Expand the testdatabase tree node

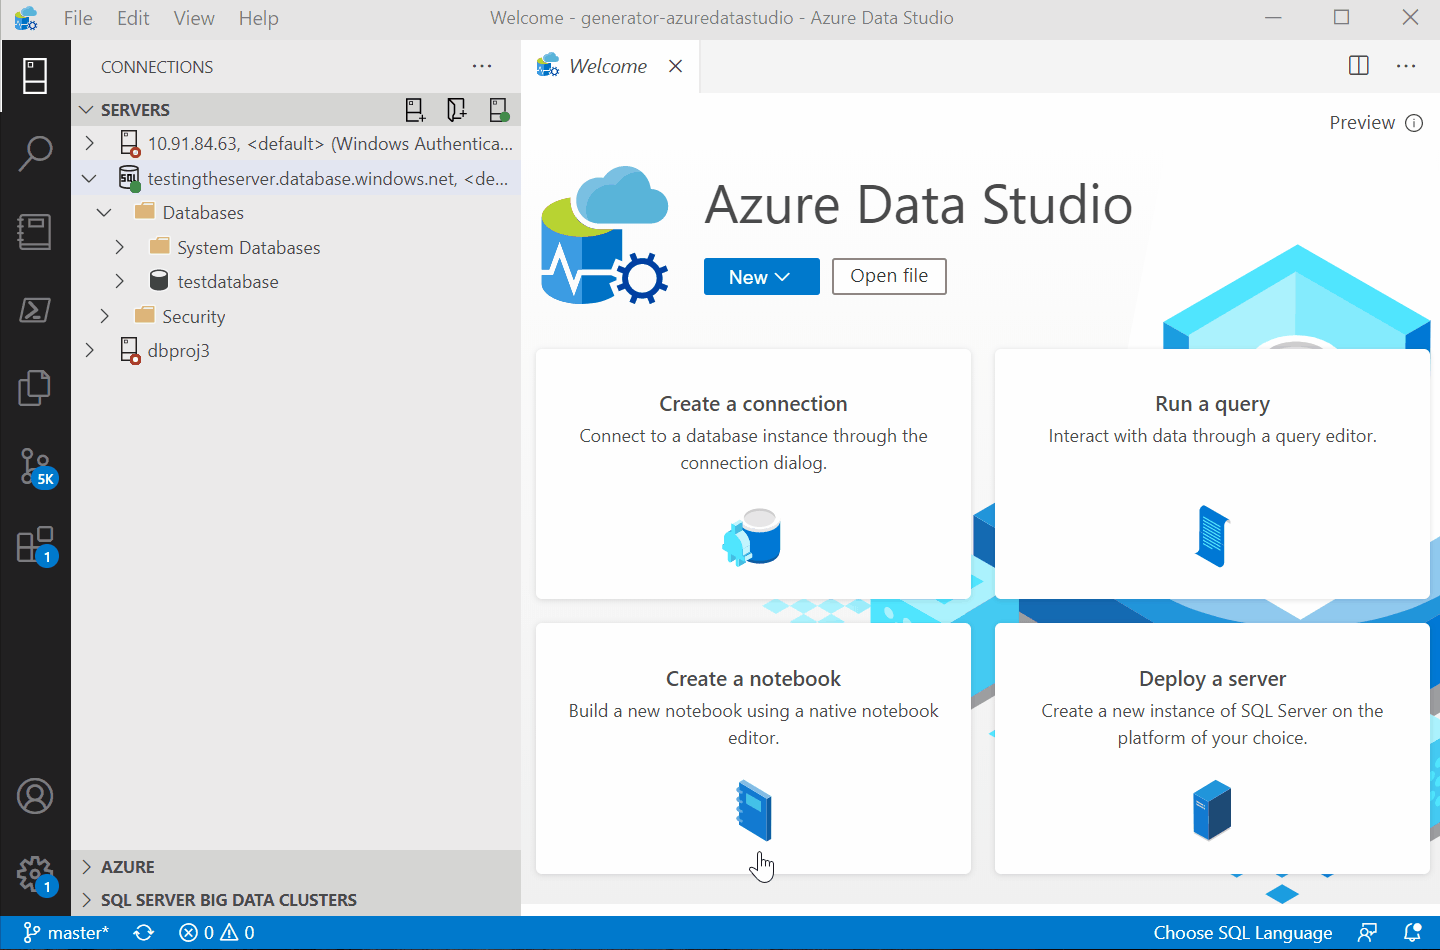pyautogui.click(x=119, y=281)
